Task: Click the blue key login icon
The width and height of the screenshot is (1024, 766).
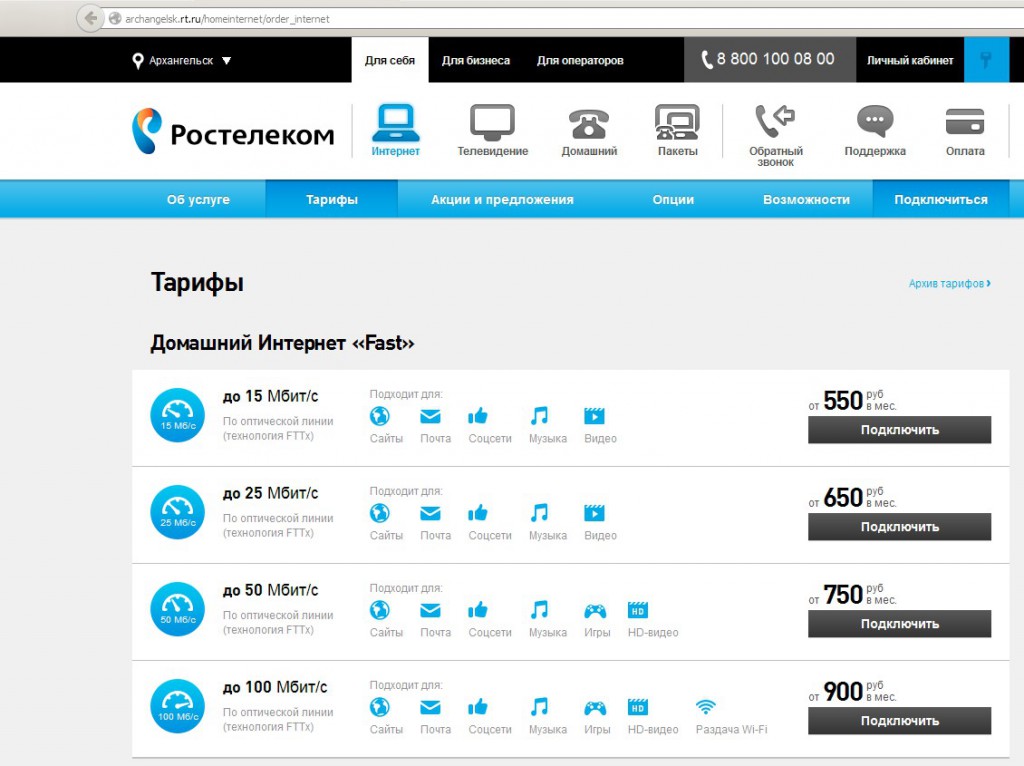Action: pos(986,60)
